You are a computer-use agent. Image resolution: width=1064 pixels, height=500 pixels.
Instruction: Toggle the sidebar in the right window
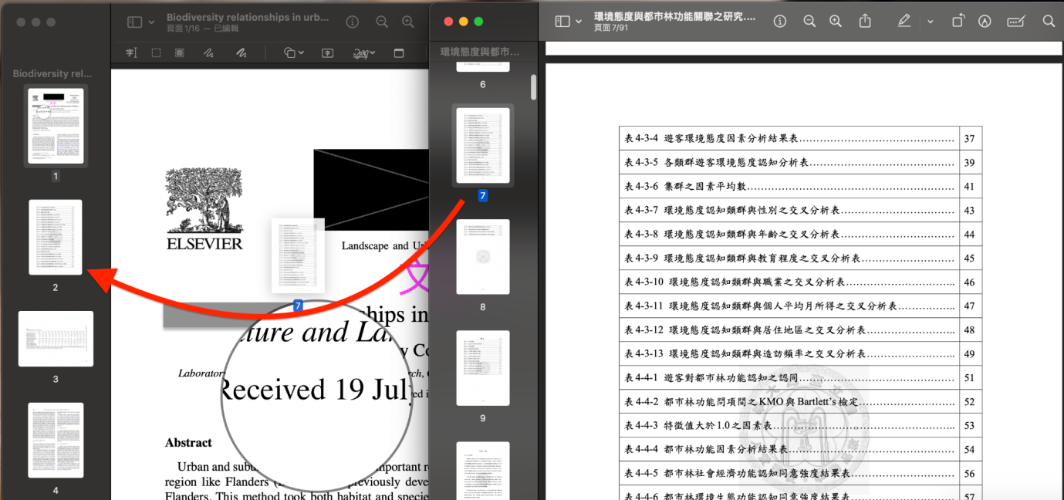click(563, 21)
